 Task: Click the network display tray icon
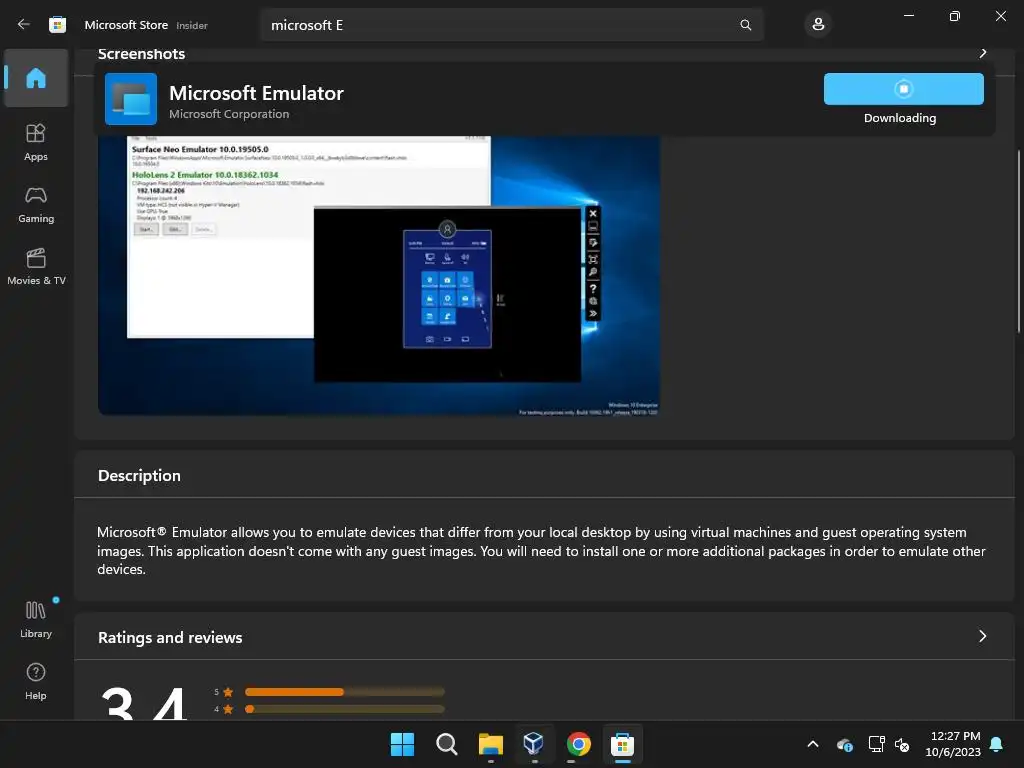coord(876,744)
